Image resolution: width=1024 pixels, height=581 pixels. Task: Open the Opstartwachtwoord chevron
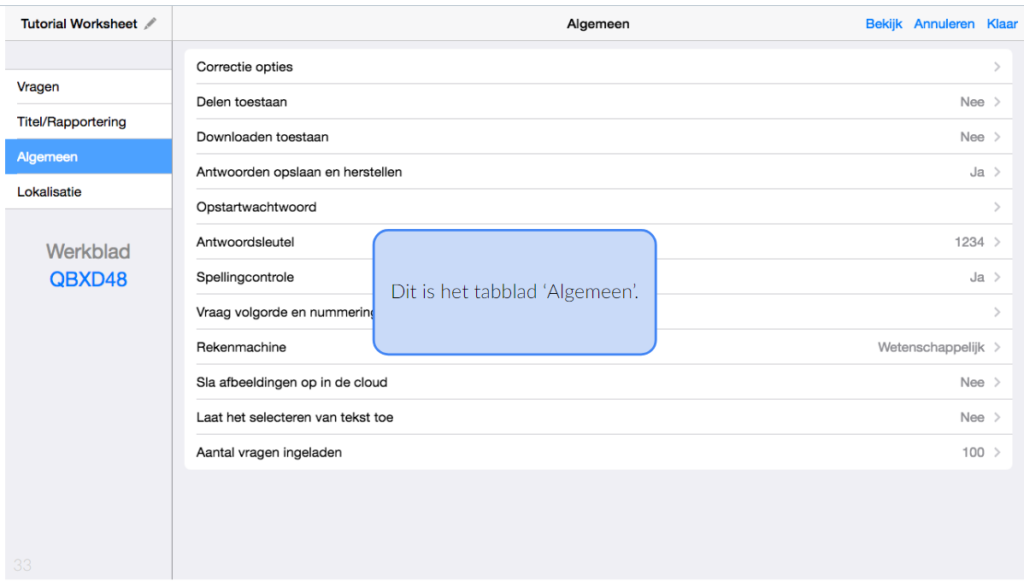pyautogui.click(x=996, y=207)
